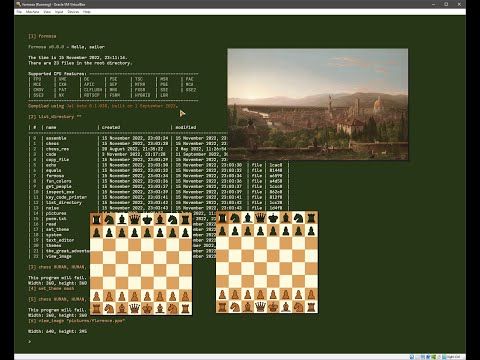480x360 pixels.
Task: Pick the g1 white knight on the right board
Action: click(298, 307)
